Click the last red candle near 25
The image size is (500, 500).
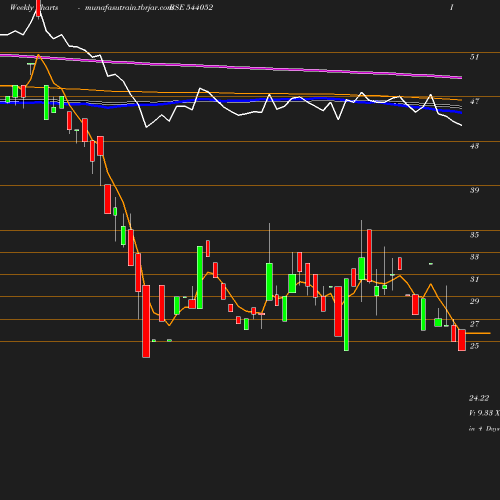coord(462,340)
